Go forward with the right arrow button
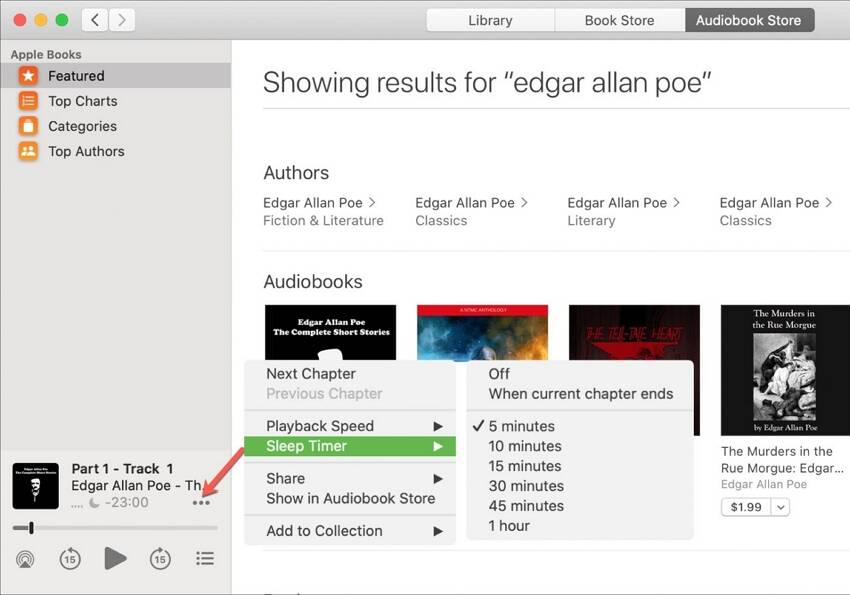 point(122,20)
